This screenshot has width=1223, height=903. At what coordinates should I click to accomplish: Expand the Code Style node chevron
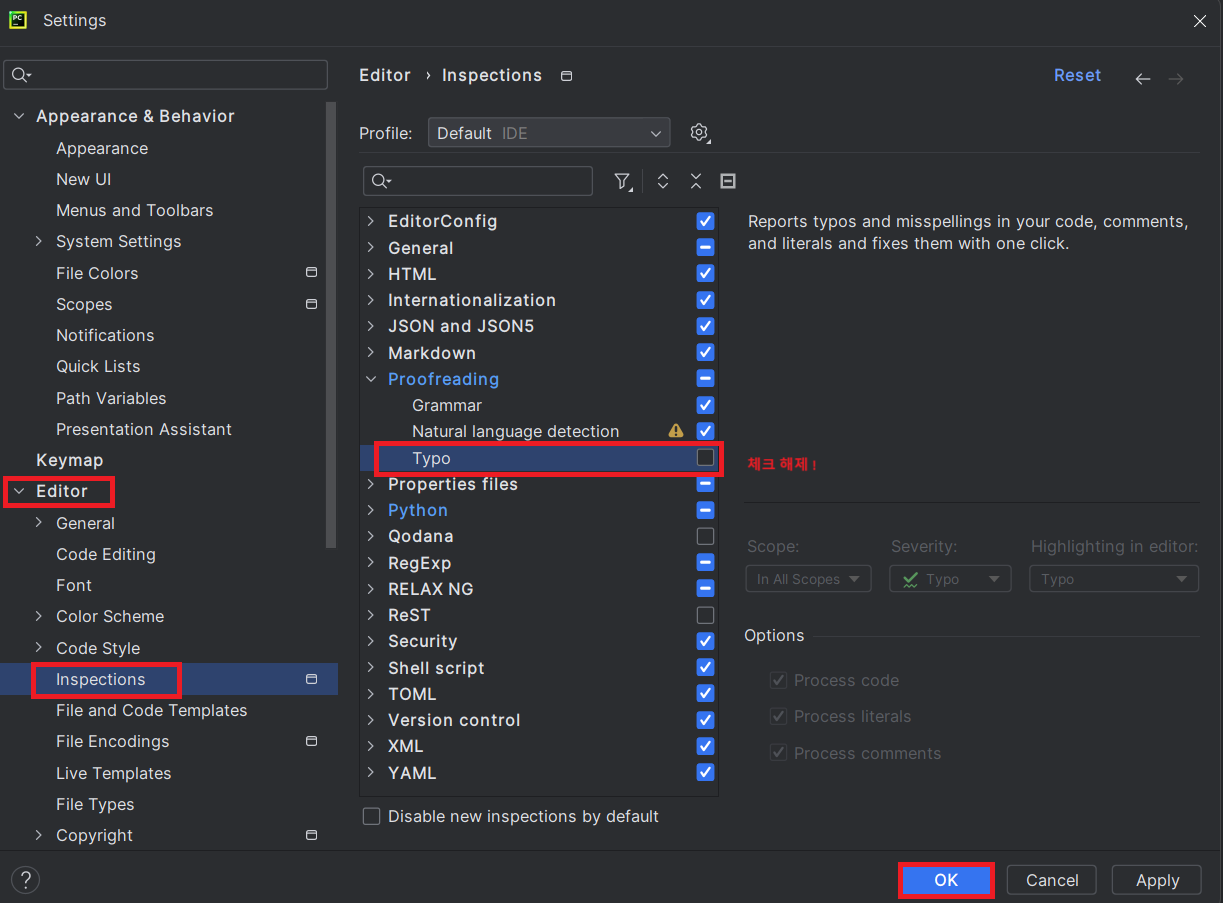(x=39, y=648)
